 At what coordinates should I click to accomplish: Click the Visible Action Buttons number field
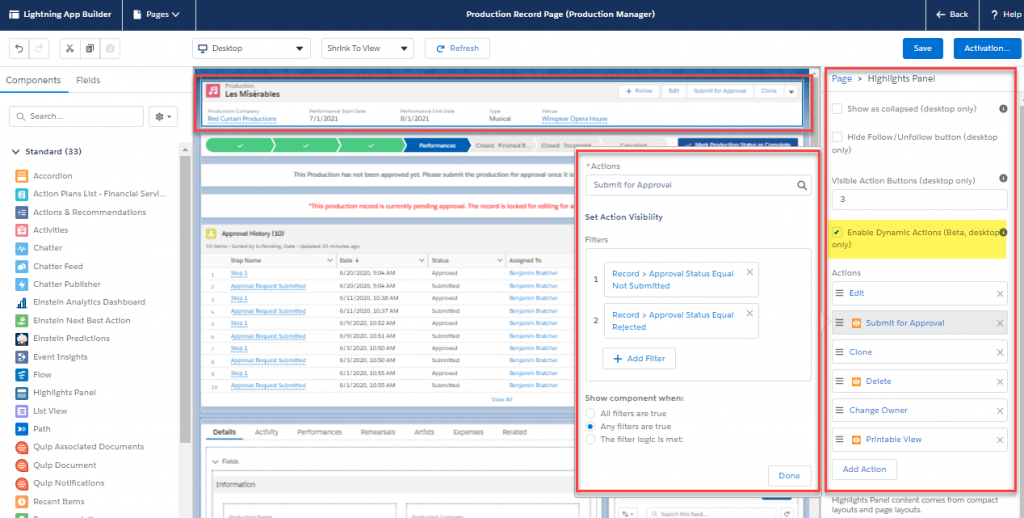pyautogui.click(x=919, y=200)
